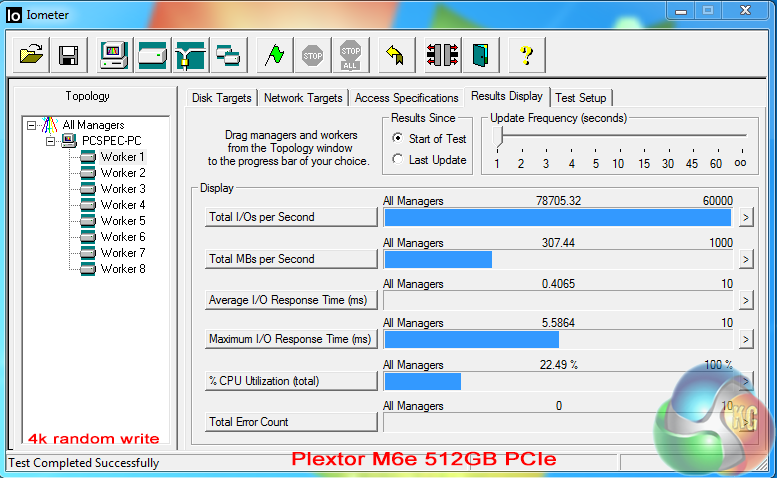This screenshot has width=777, height=478.
Task: Click Total MBs per Second button
Action: tap(291, 259)
